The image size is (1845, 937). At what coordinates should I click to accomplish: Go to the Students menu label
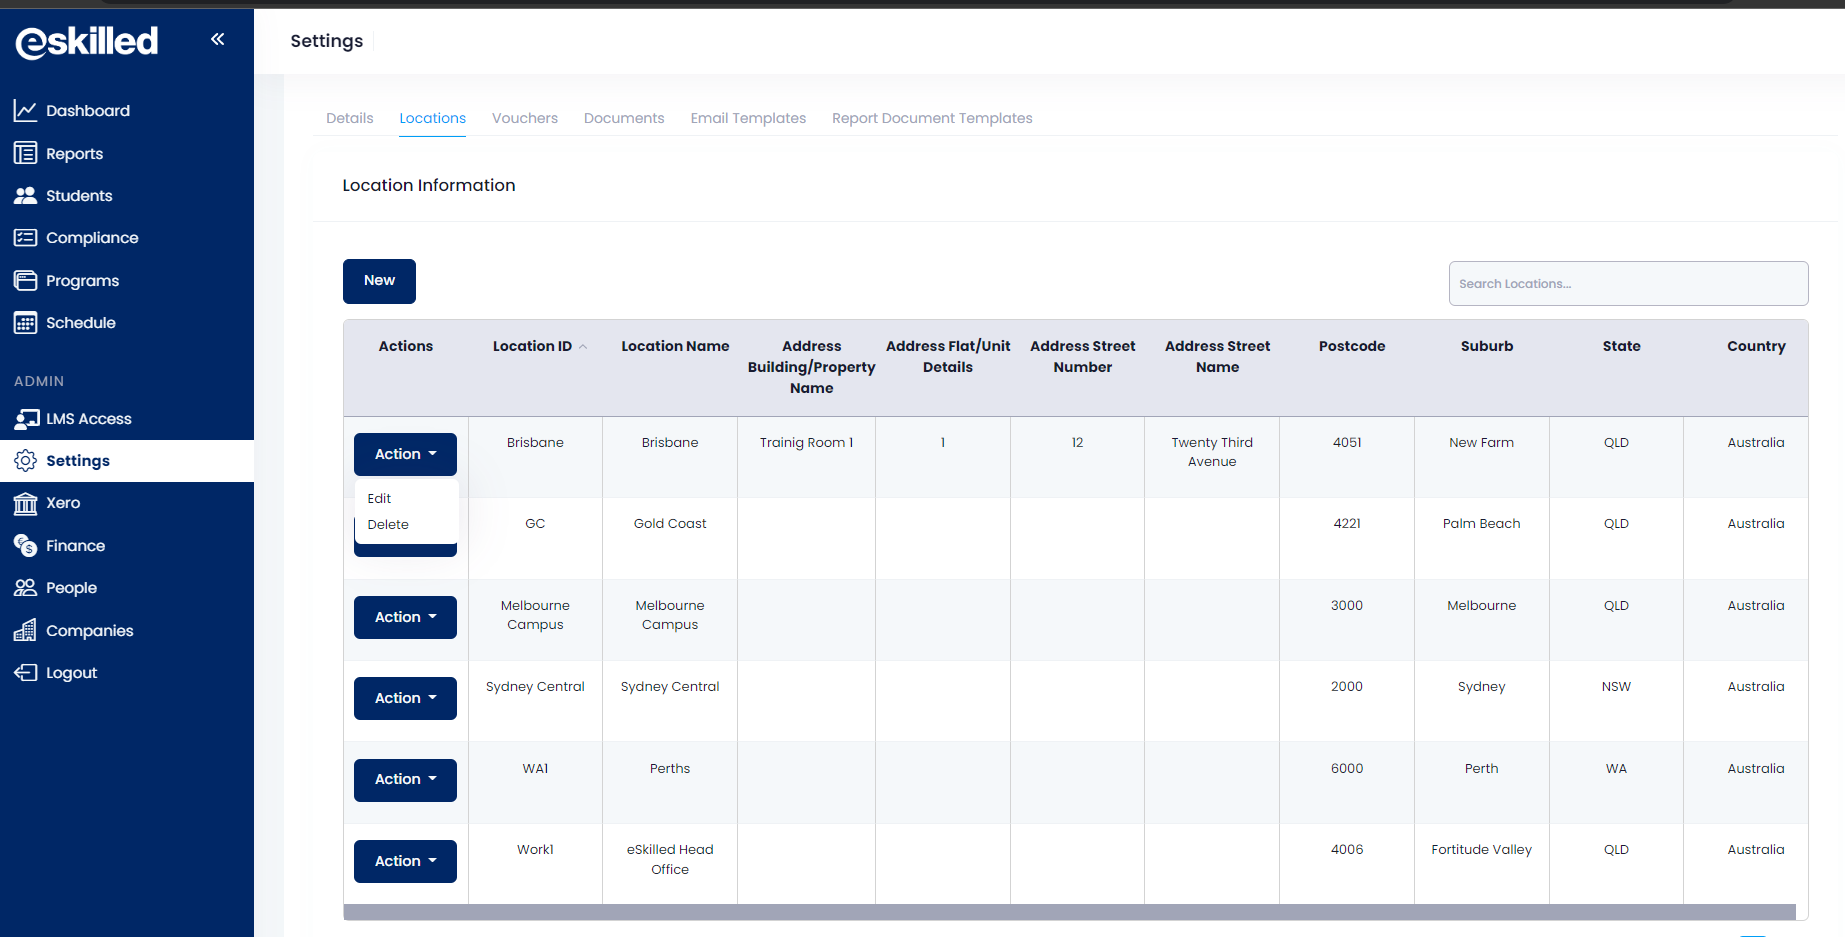(x=79, y=196)
